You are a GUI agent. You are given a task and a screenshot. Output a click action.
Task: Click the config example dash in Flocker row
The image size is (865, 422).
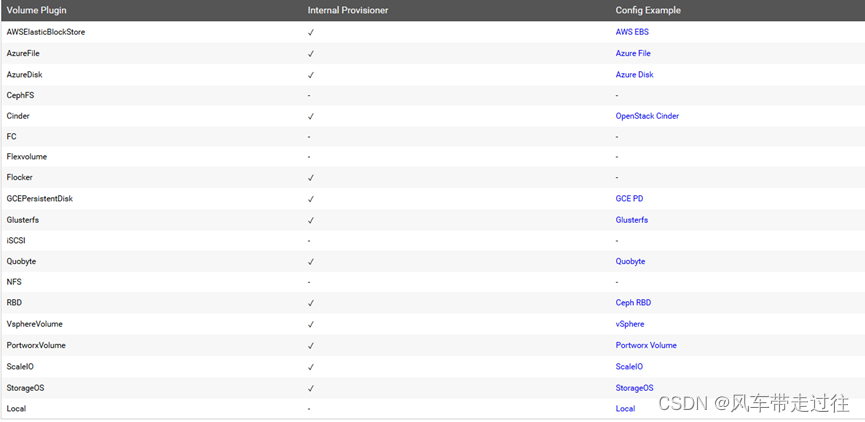617,178
